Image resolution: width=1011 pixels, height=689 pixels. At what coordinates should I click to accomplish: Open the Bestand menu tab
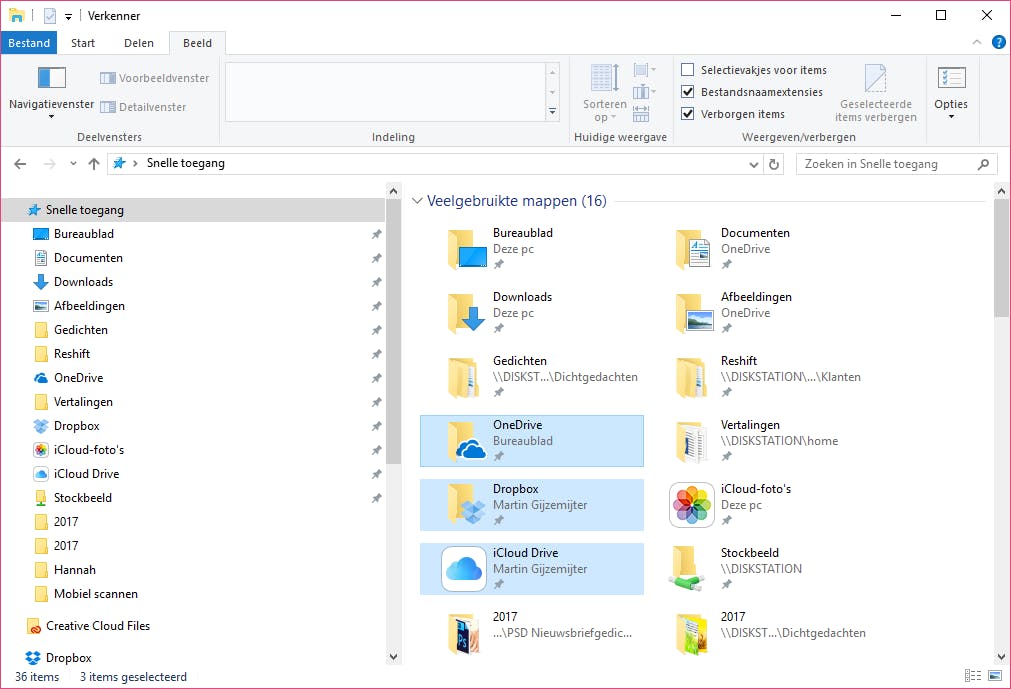pos(29,43)
